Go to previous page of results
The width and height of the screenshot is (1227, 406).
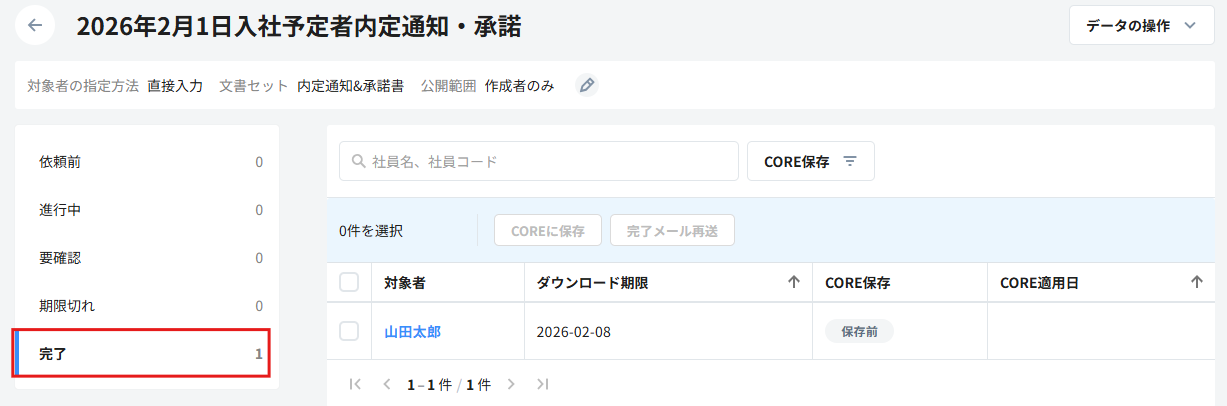(x=386, y=384)
